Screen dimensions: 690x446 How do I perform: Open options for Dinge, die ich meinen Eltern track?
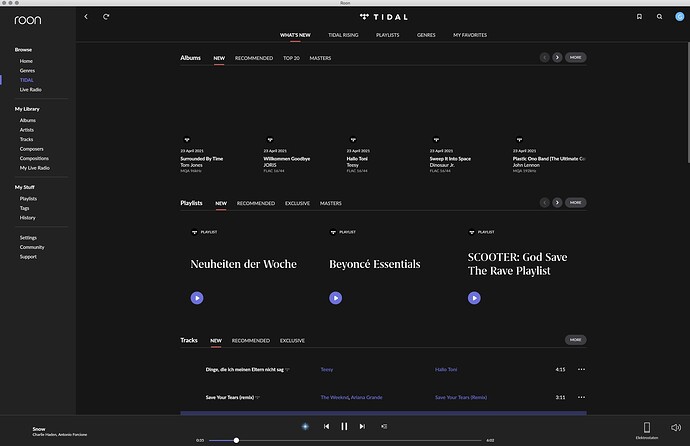[x=581, y=369]
